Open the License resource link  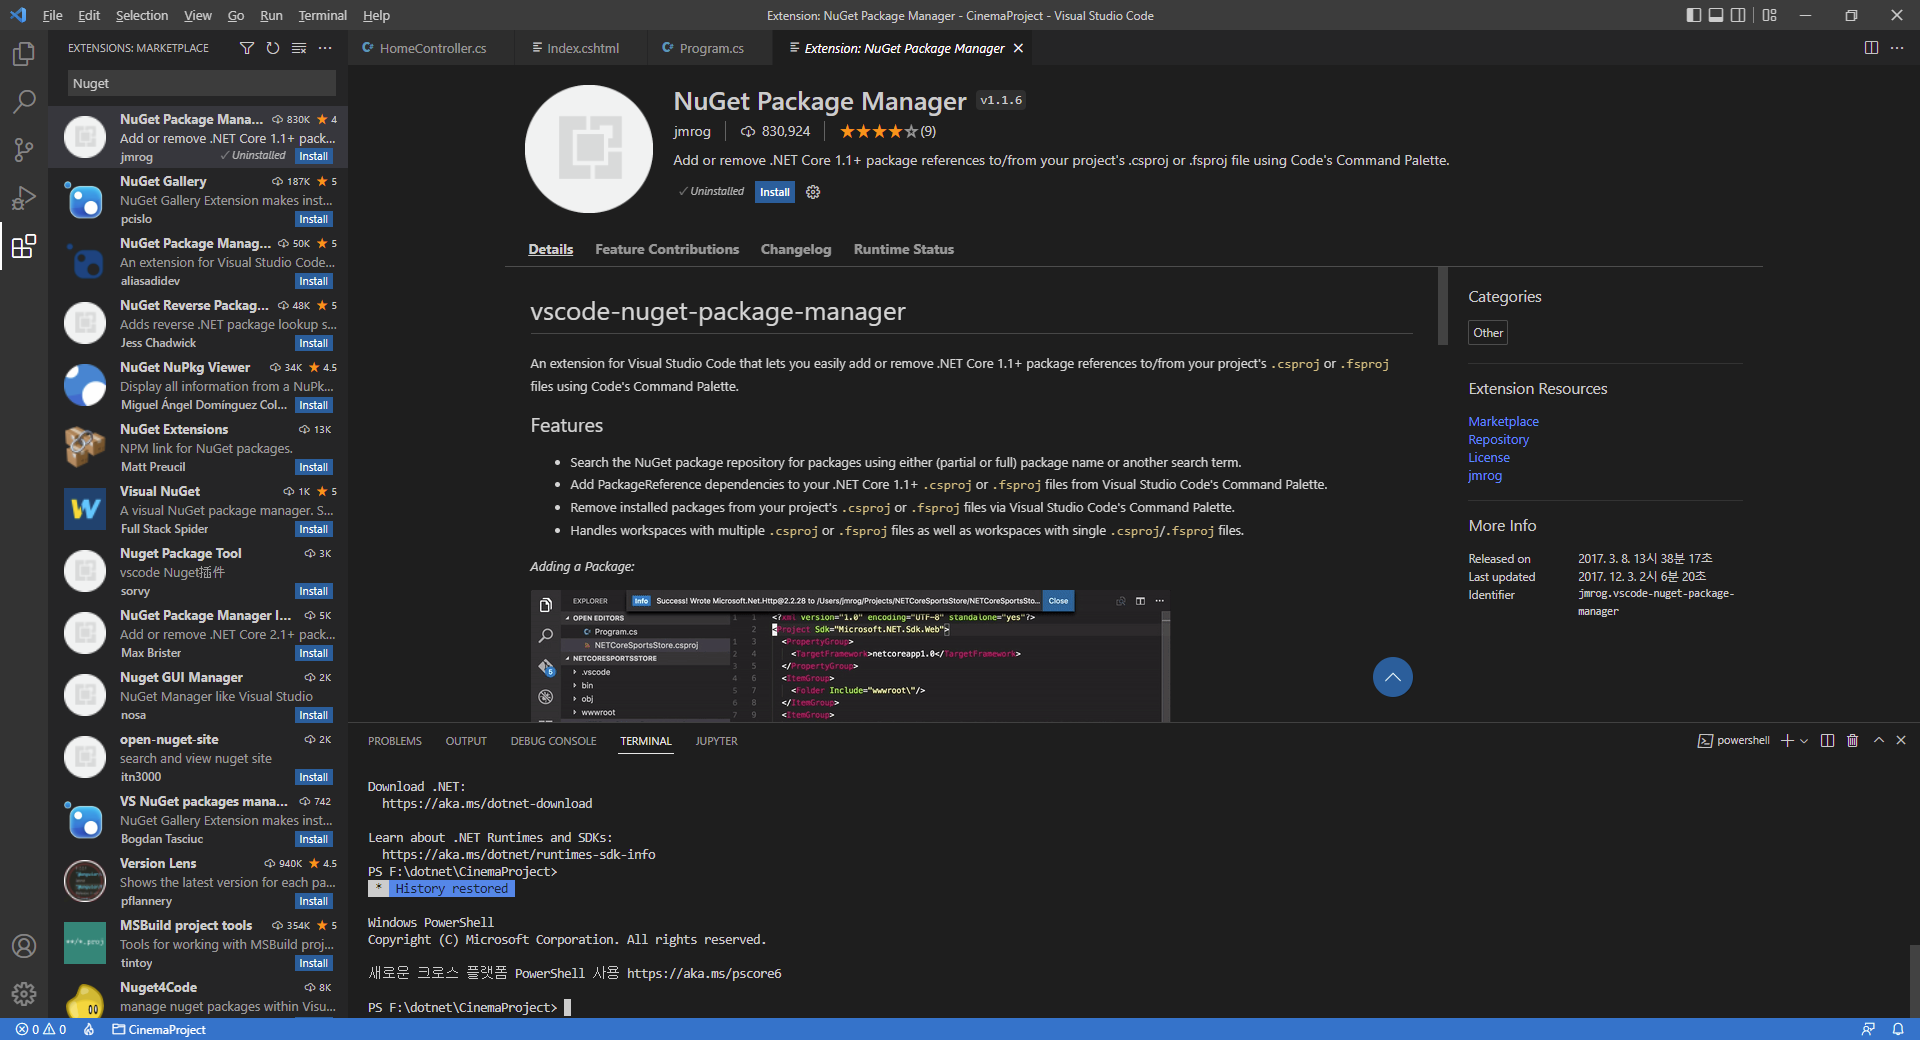pyautogui.click(x=1489, y=458)
